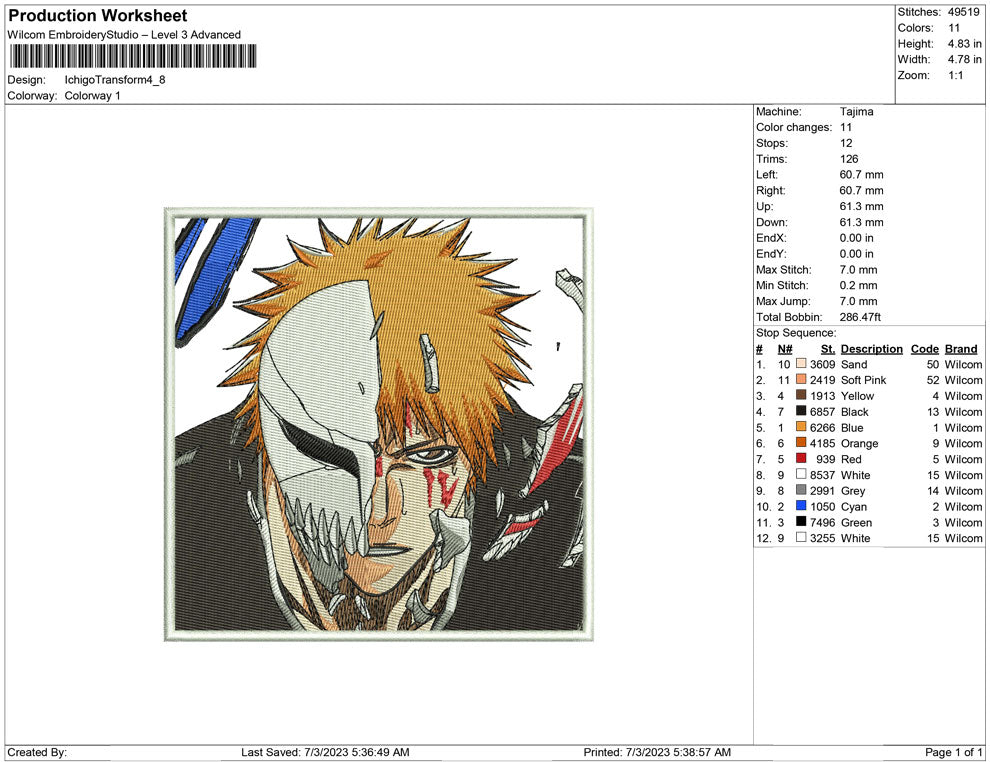
Task: Click the Printed timestamp in footer
Action: (657, 752)
